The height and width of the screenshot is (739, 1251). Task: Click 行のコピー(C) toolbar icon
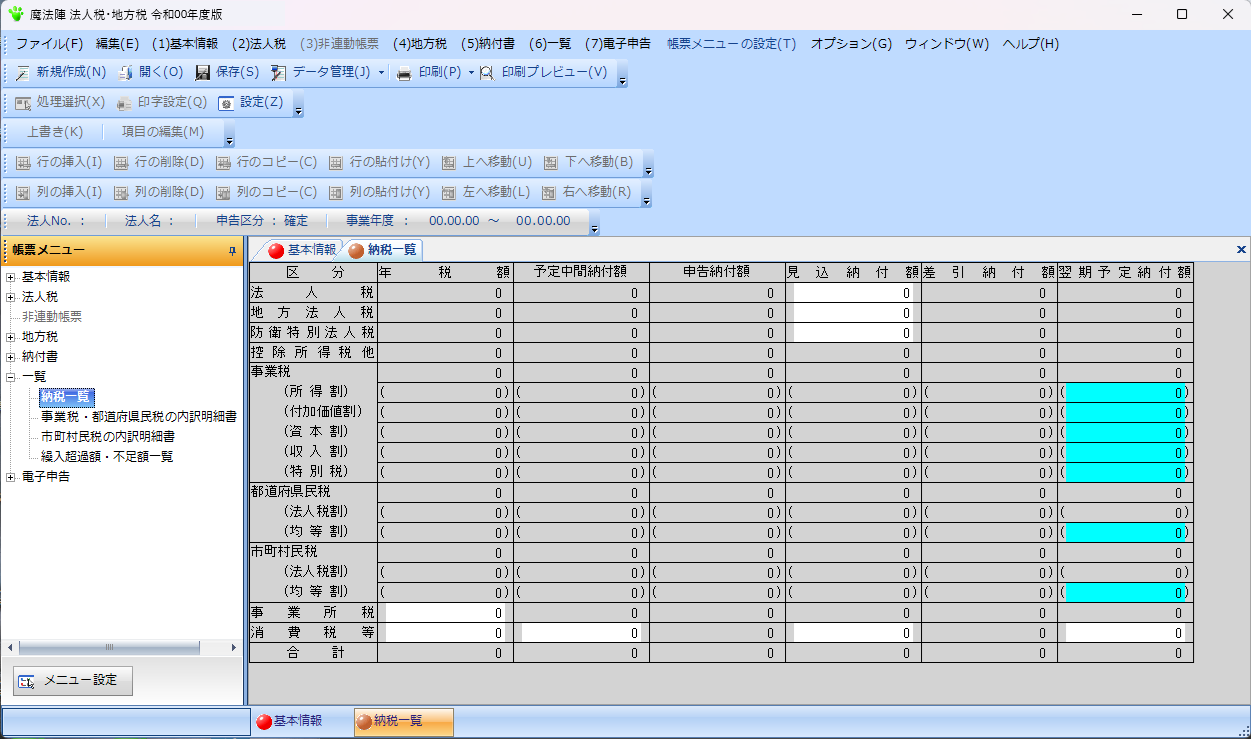coord(223,163)
